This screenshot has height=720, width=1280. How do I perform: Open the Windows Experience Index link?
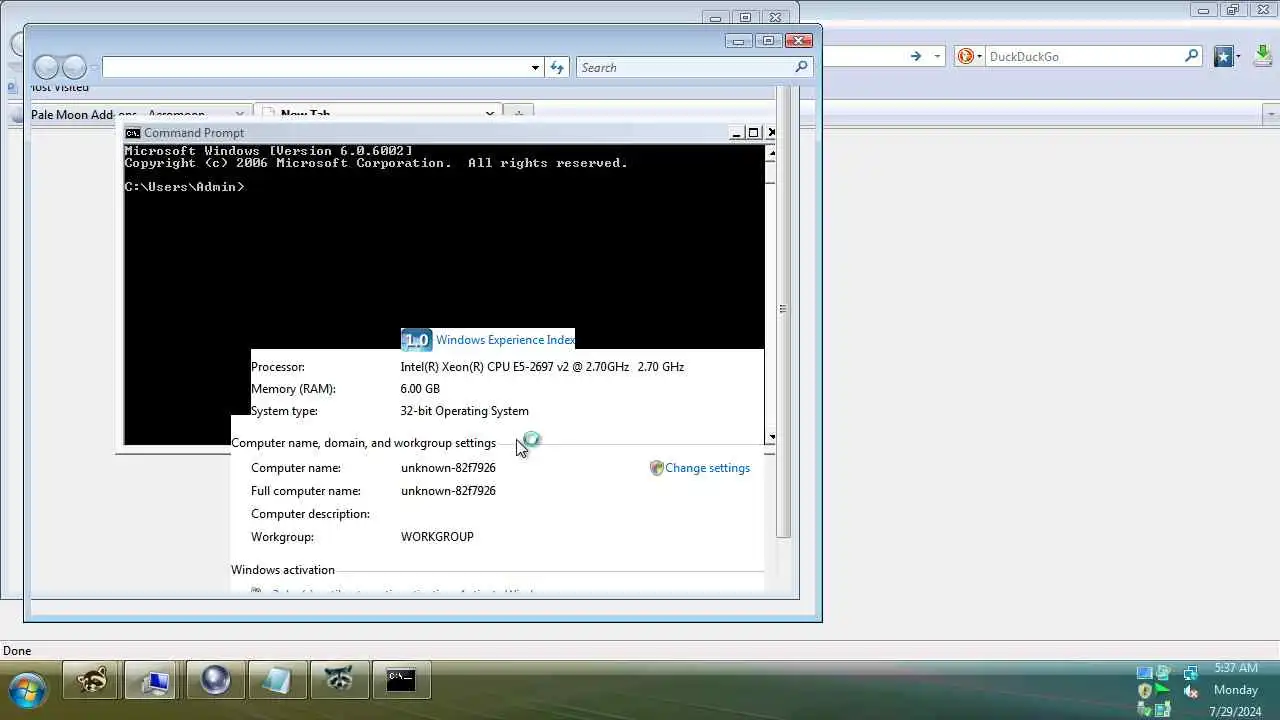click(x=505, y=340)
